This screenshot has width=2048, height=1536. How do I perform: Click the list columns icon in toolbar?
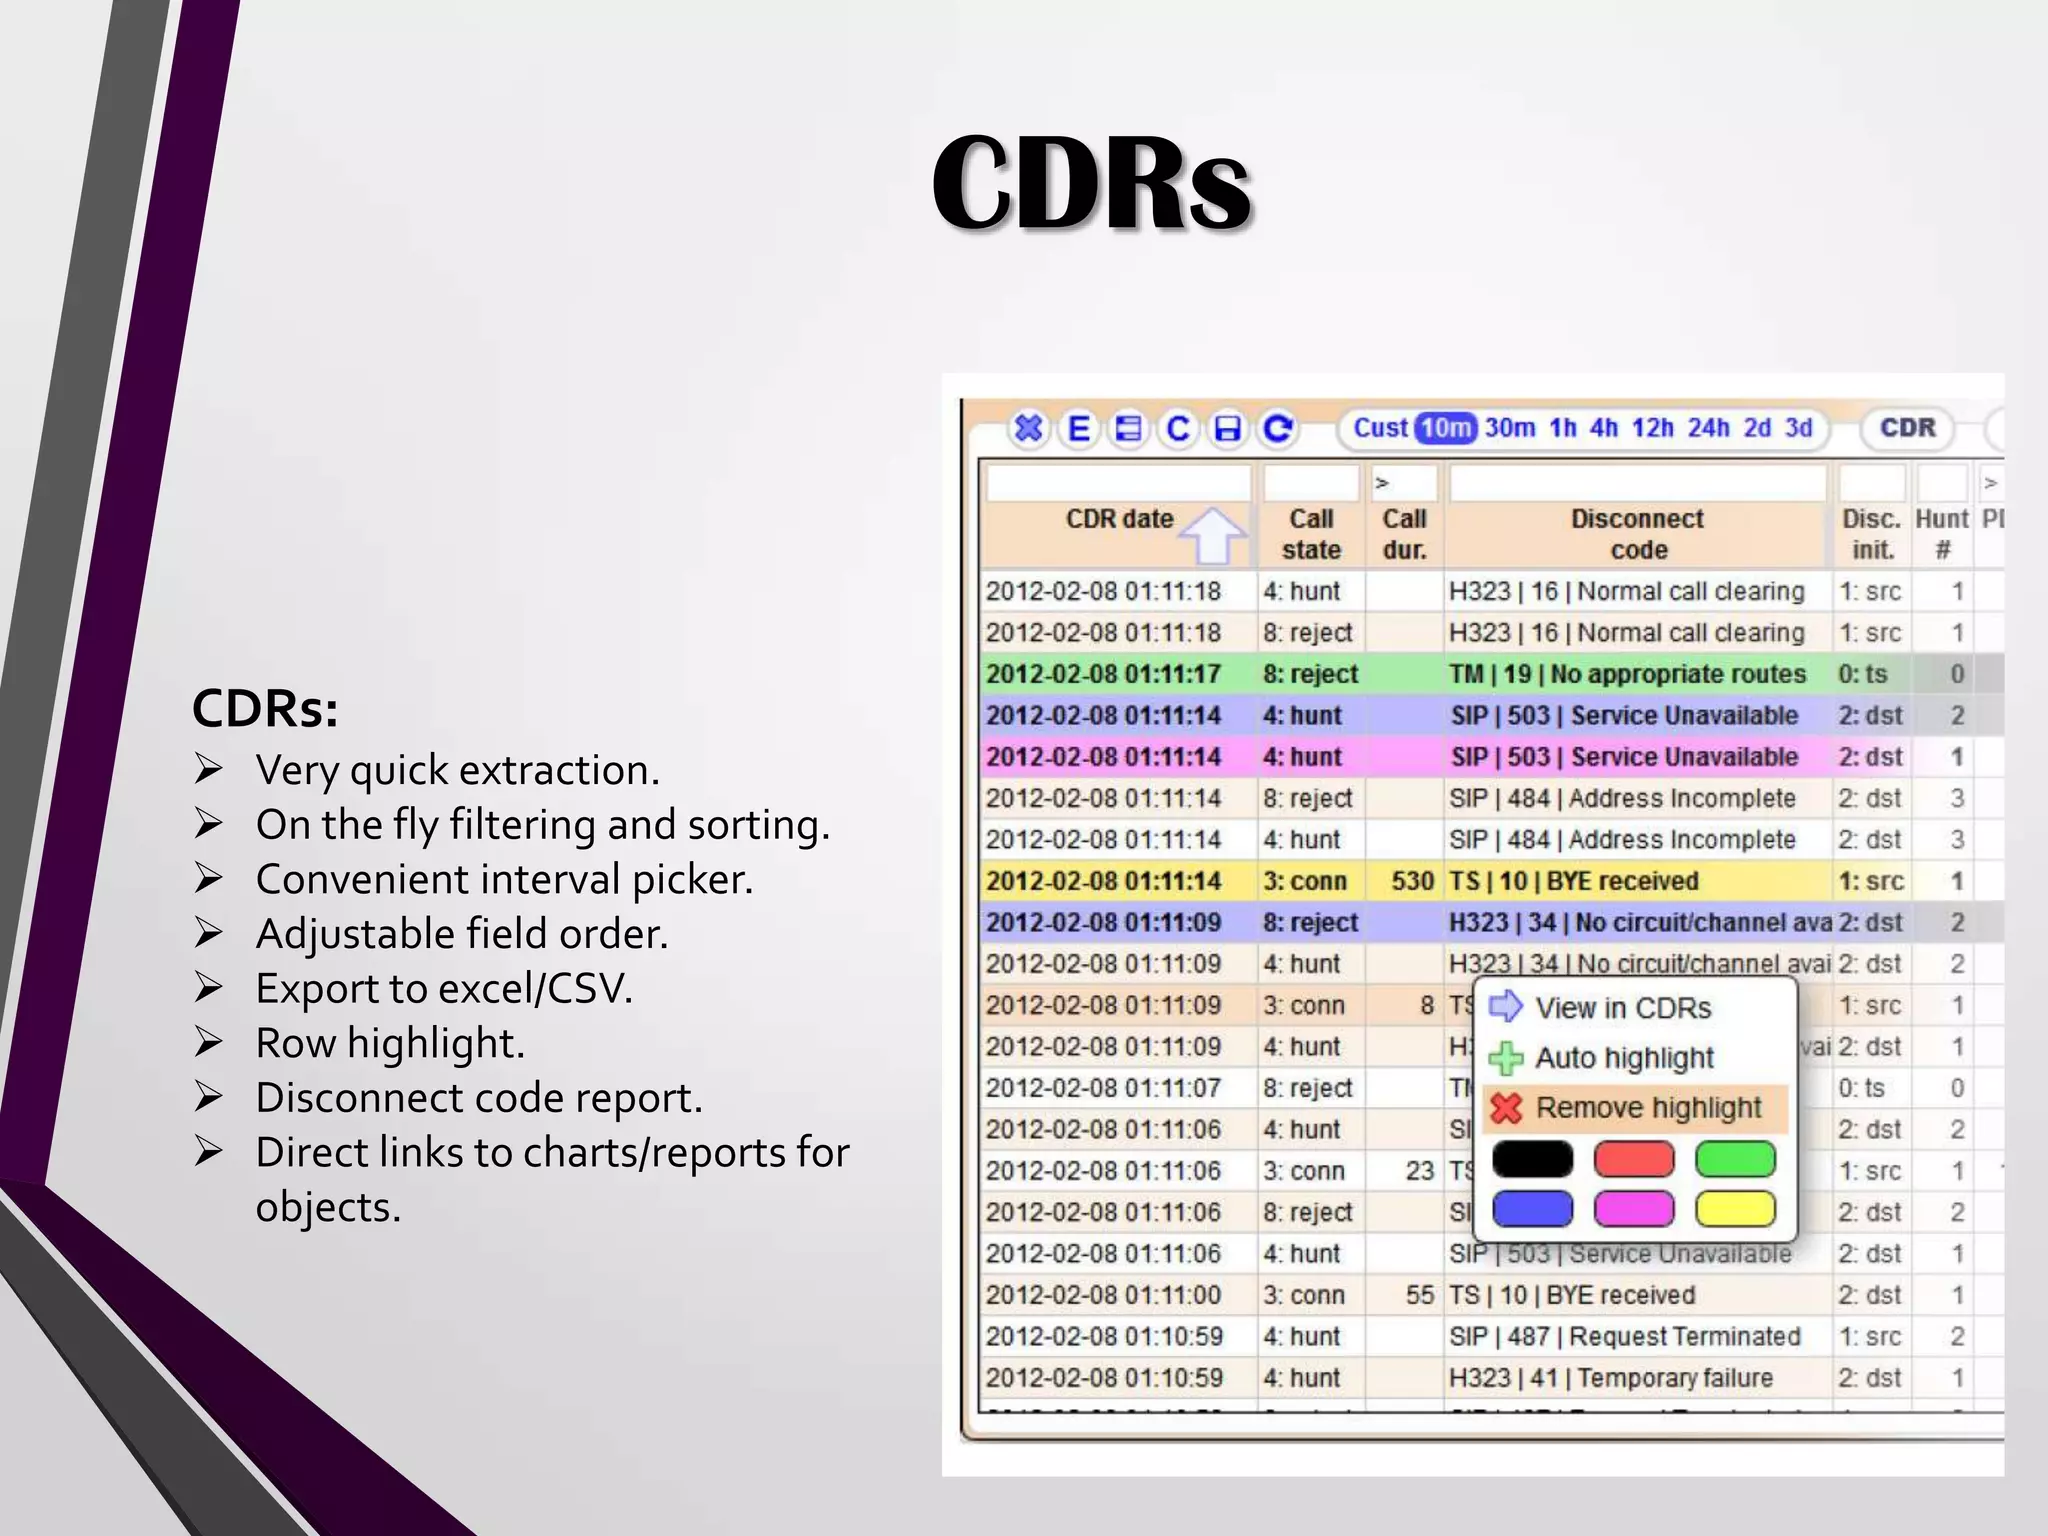tap(1128, 429)
